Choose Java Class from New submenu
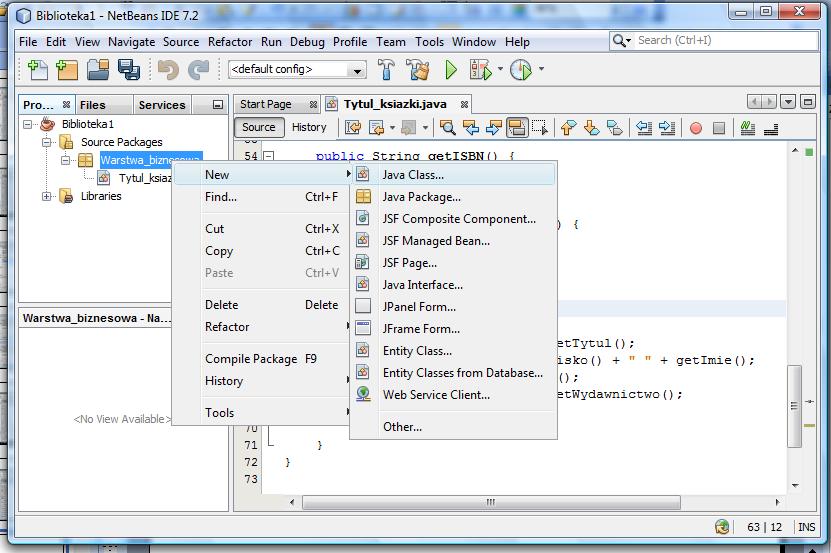The width and height of the screenshot is (831, 553). coord(454,174)
